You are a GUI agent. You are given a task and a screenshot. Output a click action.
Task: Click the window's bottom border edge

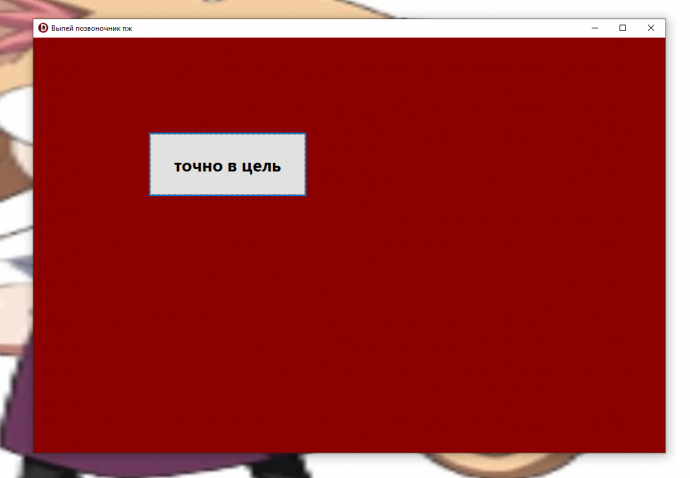point(350,452)
